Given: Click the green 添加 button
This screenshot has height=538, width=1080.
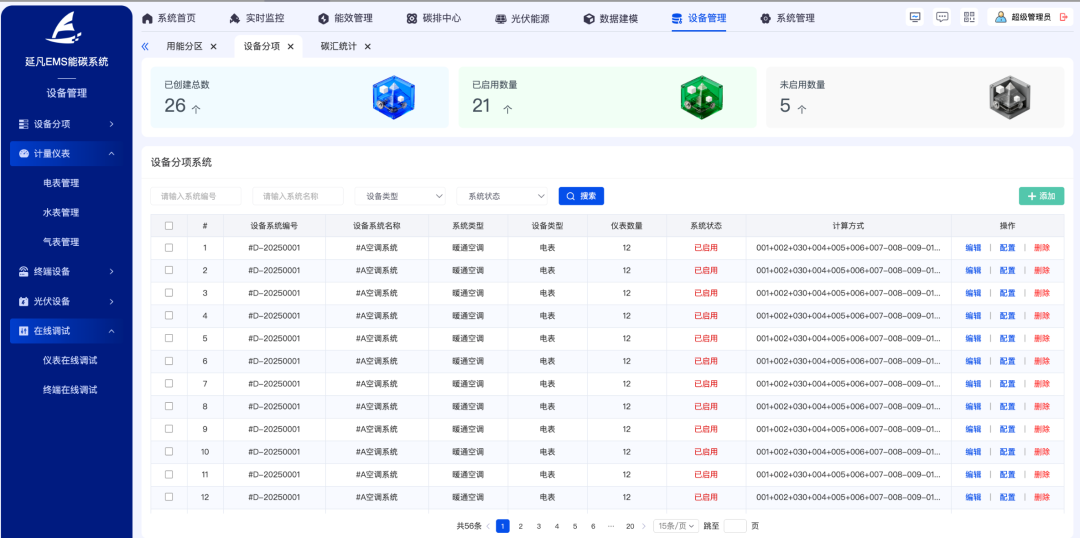Looking at the screenshot, I should point(1041,196).
